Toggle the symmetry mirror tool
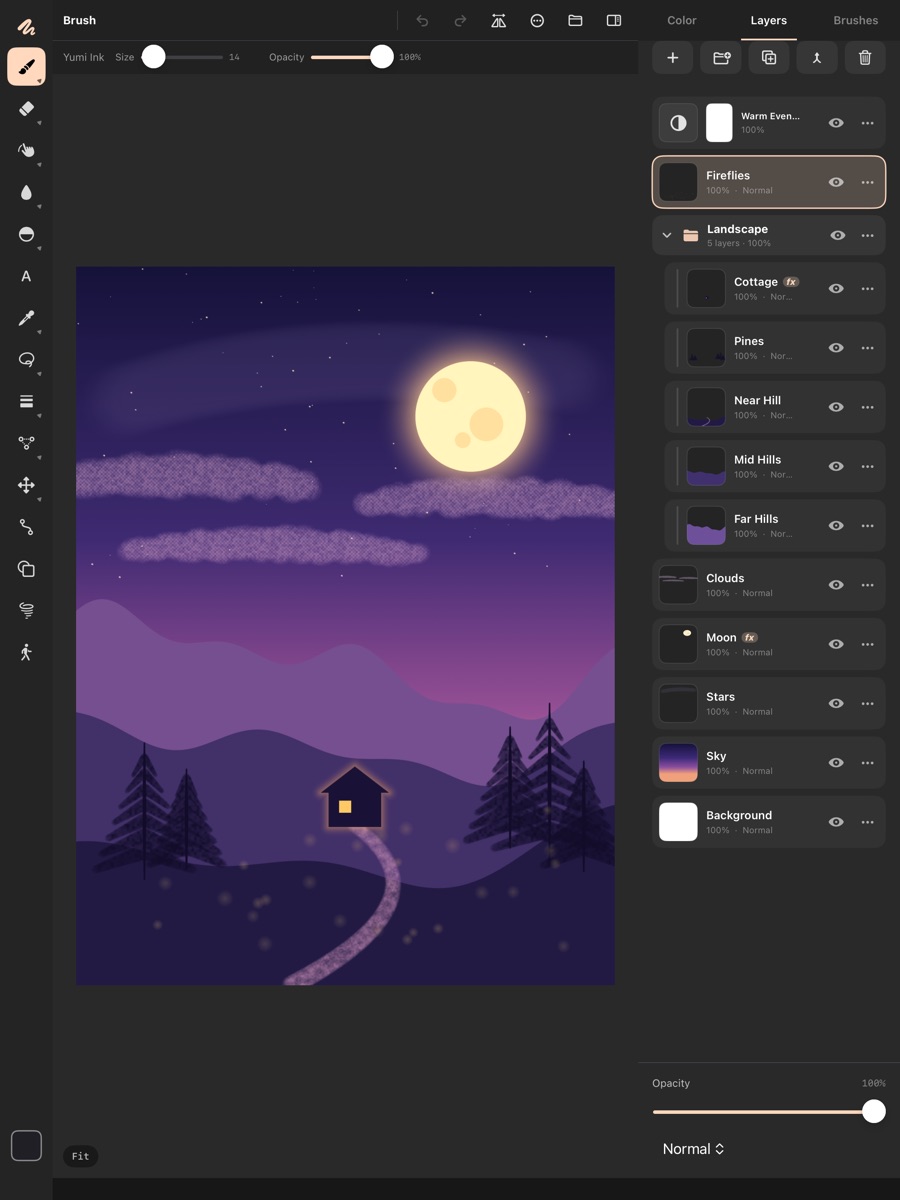The width and height of the screenshot is (900, 1200). pos(498,20)
